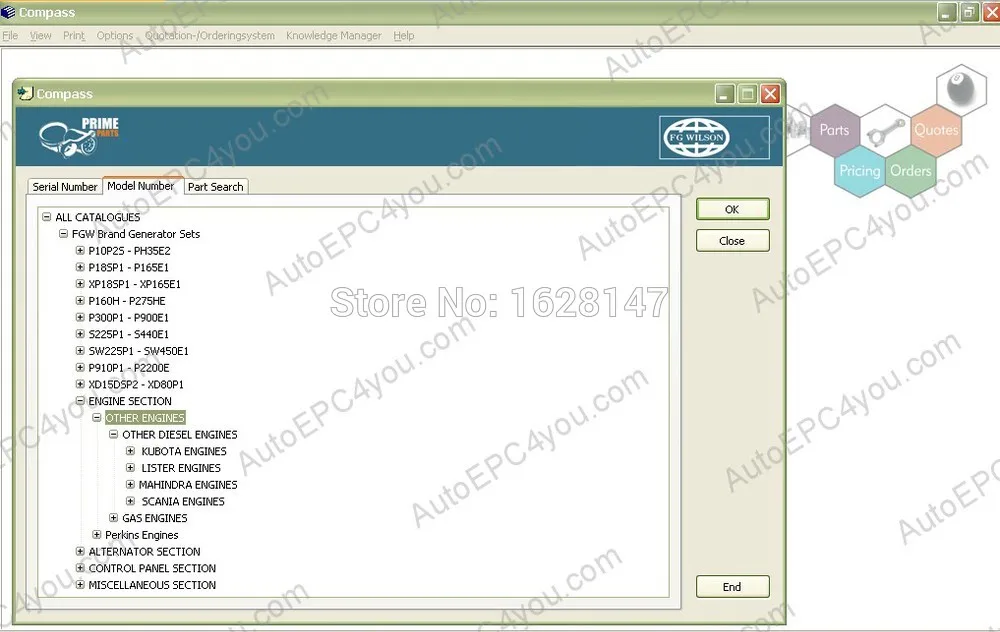This screenshot has height=632, width=1000.
Task: Click the main Compass window title icon
Action: click(x=8, y=12)
